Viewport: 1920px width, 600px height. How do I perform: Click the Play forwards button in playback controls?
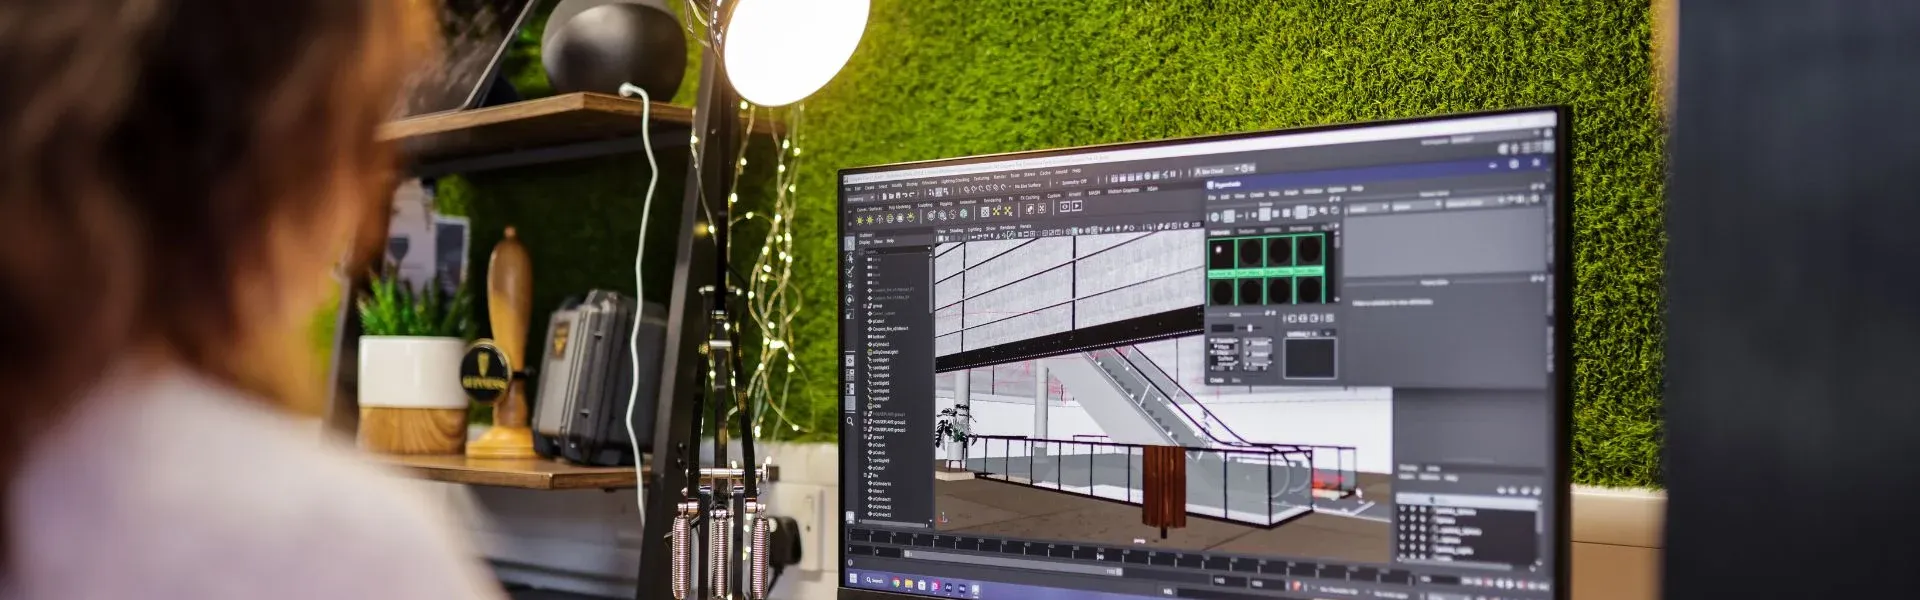1510,584
